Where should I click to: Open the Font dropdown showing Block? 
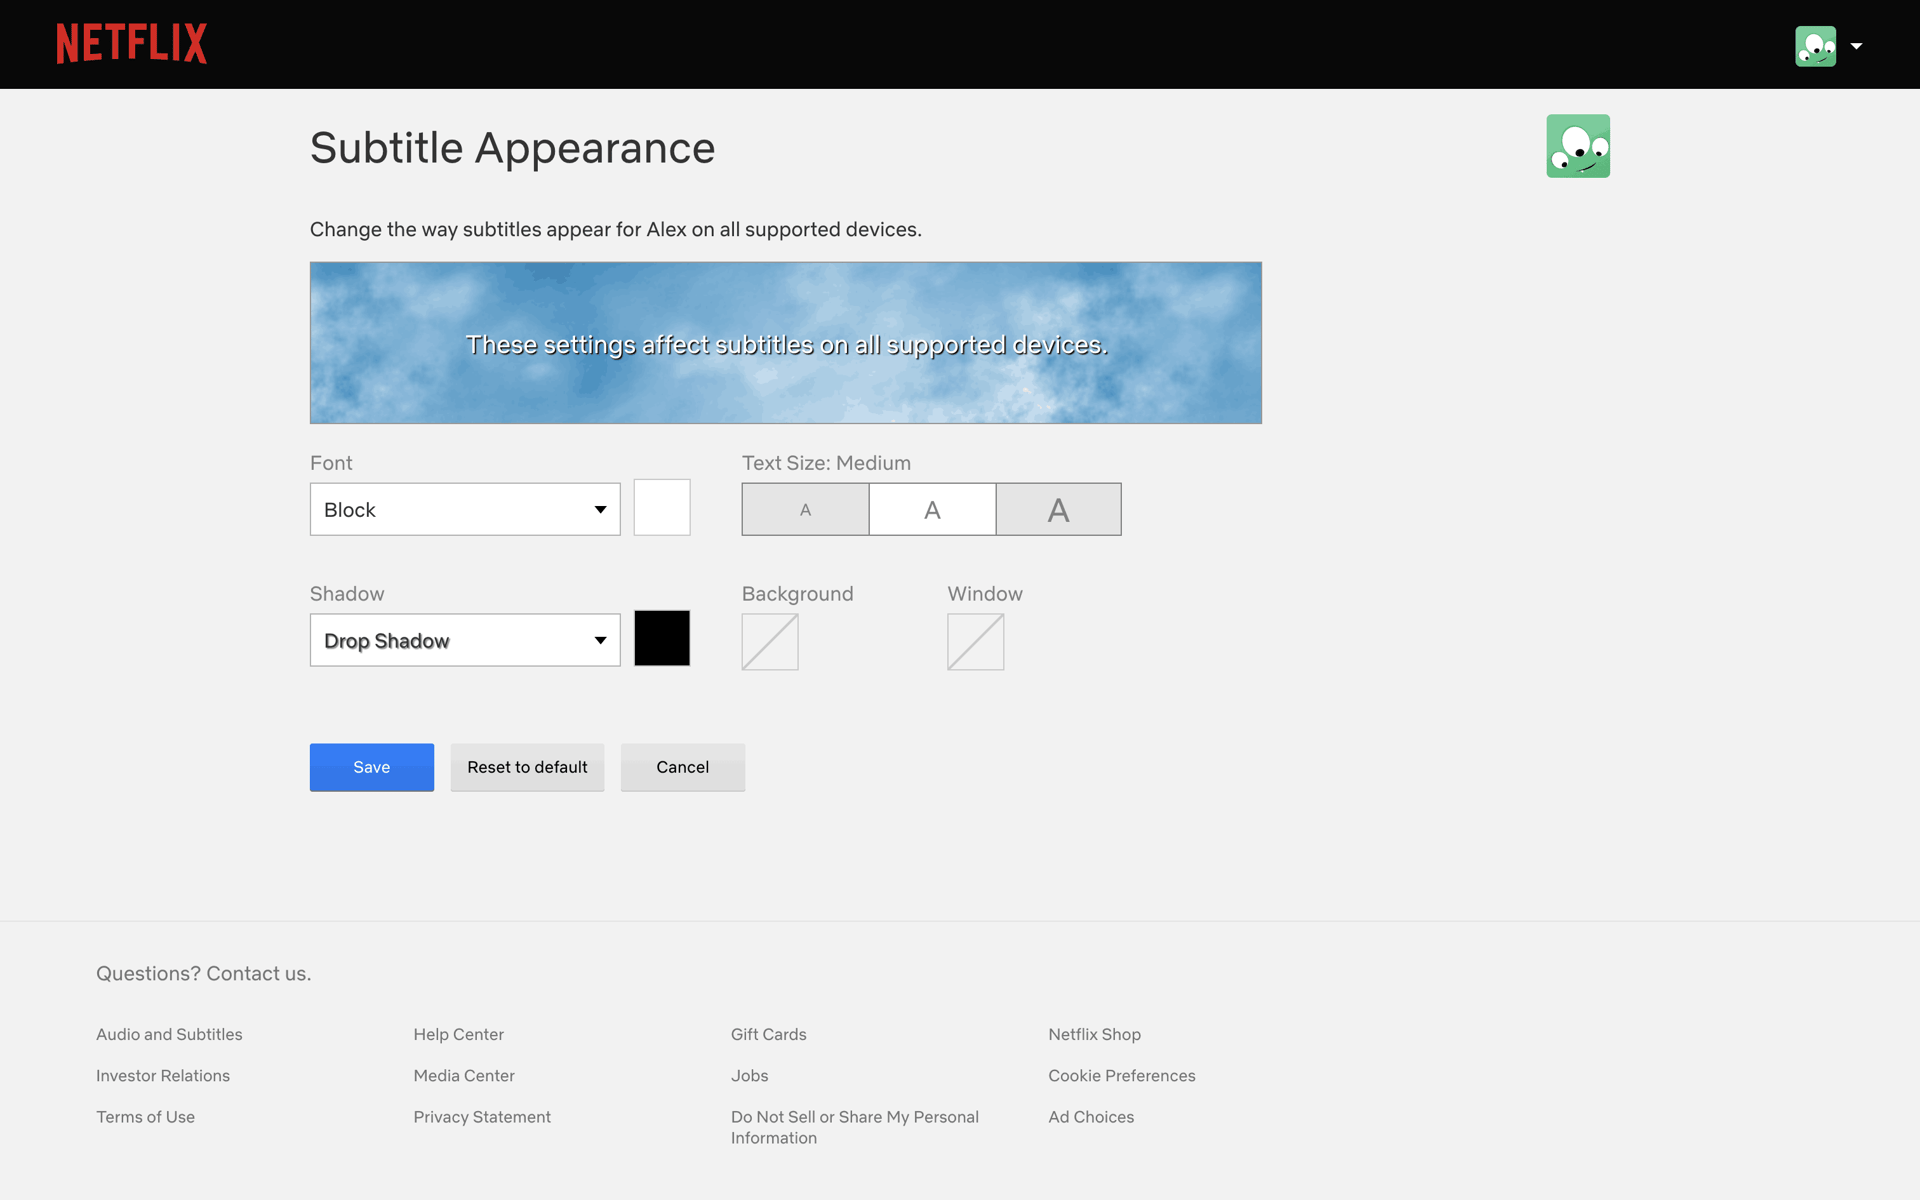coord(465,509)
